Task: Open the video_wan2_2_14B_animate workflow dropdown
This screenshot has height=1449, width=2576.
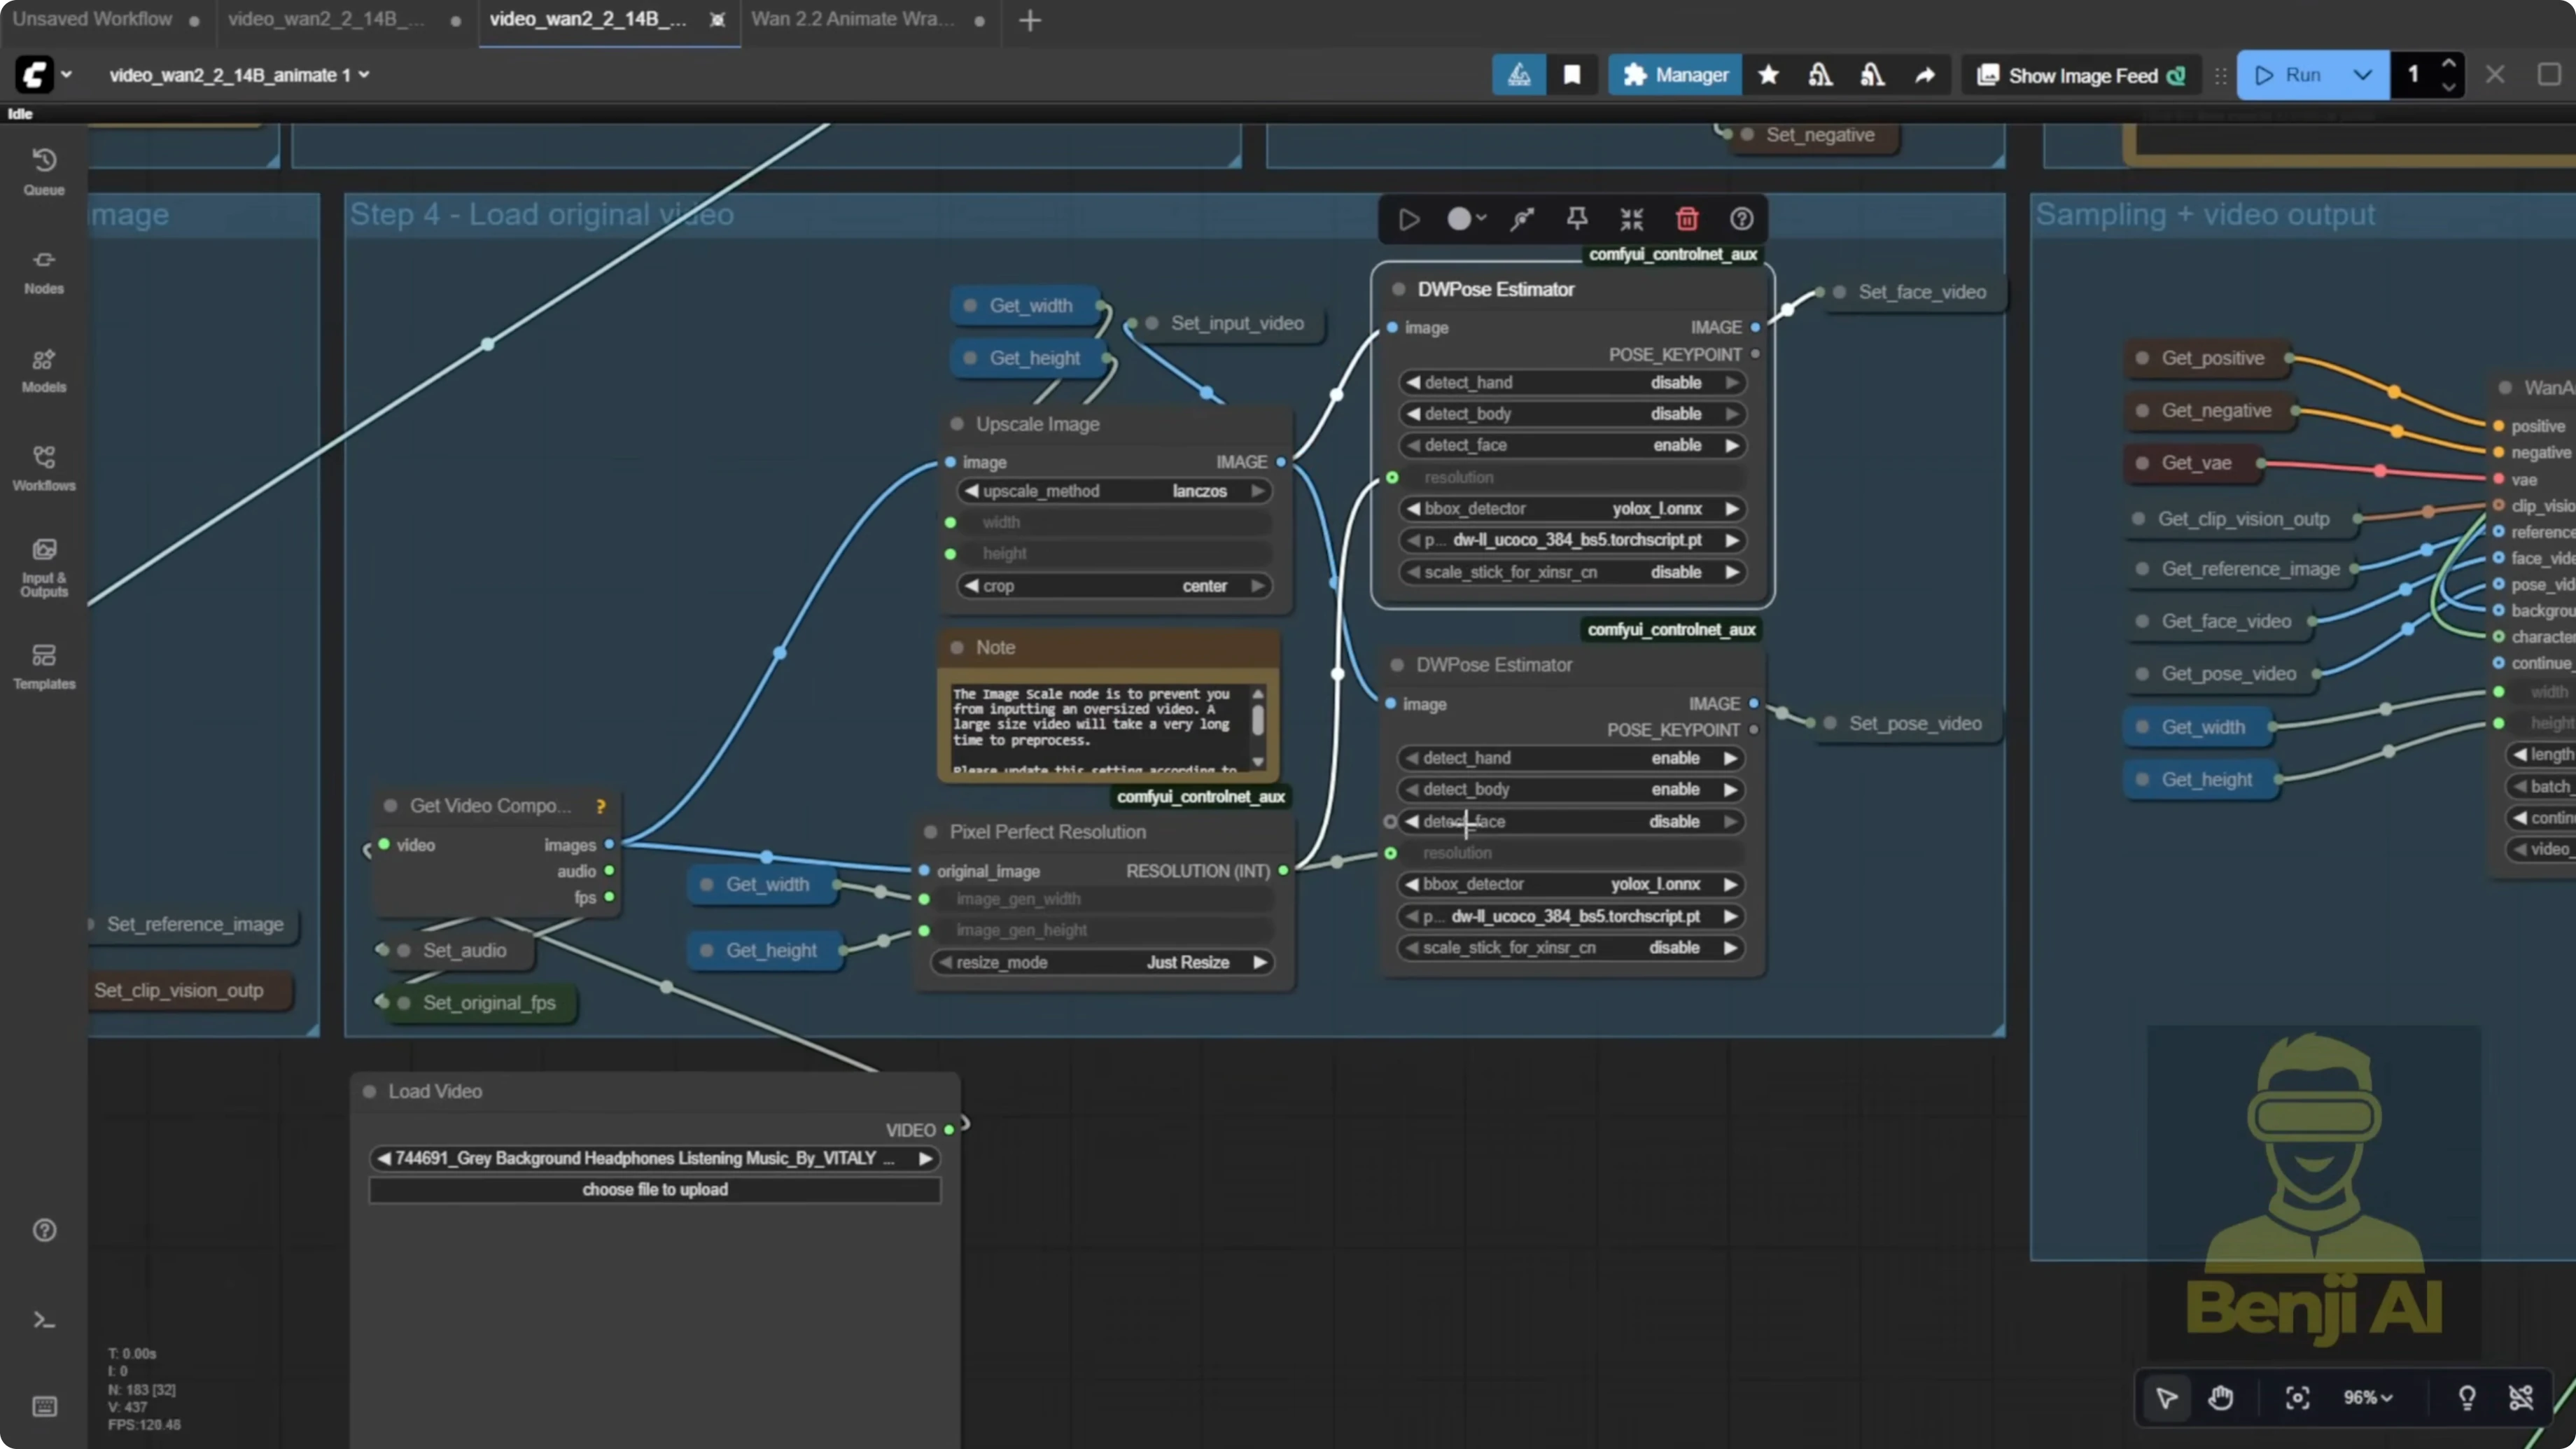Action: (365, 75)
